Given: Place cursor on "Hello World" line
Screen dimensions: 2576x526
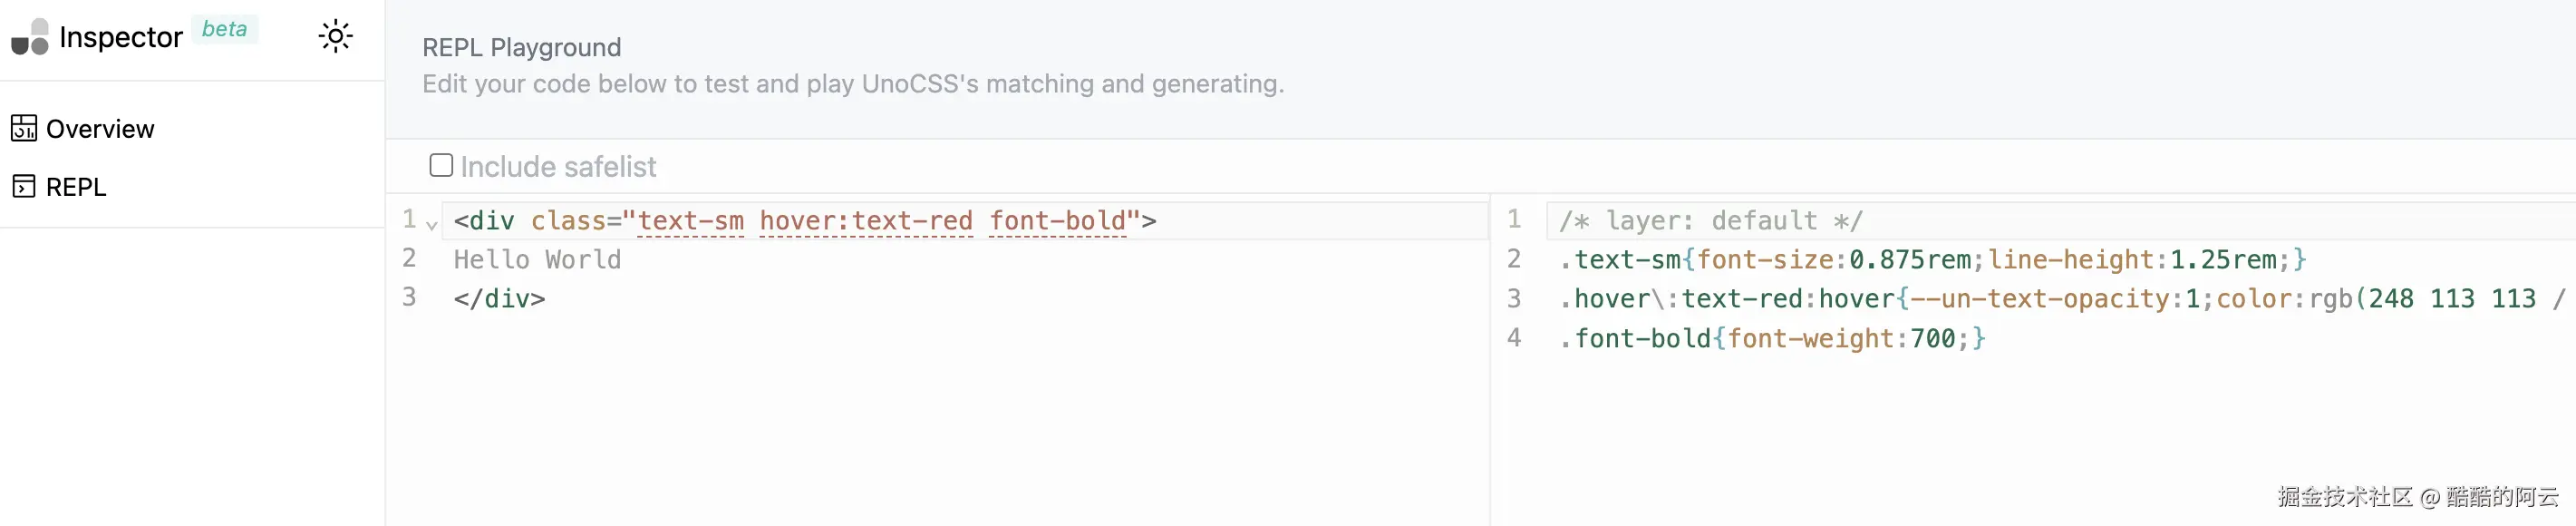Looking at the screenshot, I should [x=537, y=260].
